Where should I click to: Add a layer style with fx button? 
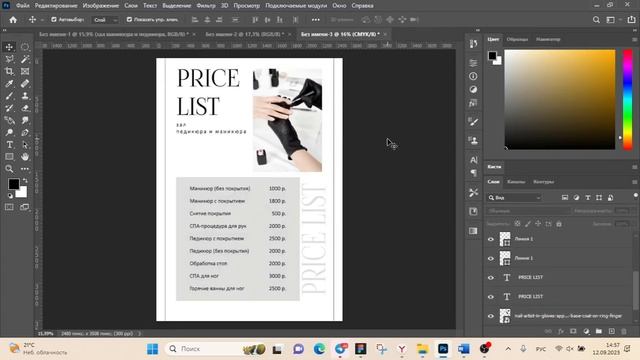point(561,331)
